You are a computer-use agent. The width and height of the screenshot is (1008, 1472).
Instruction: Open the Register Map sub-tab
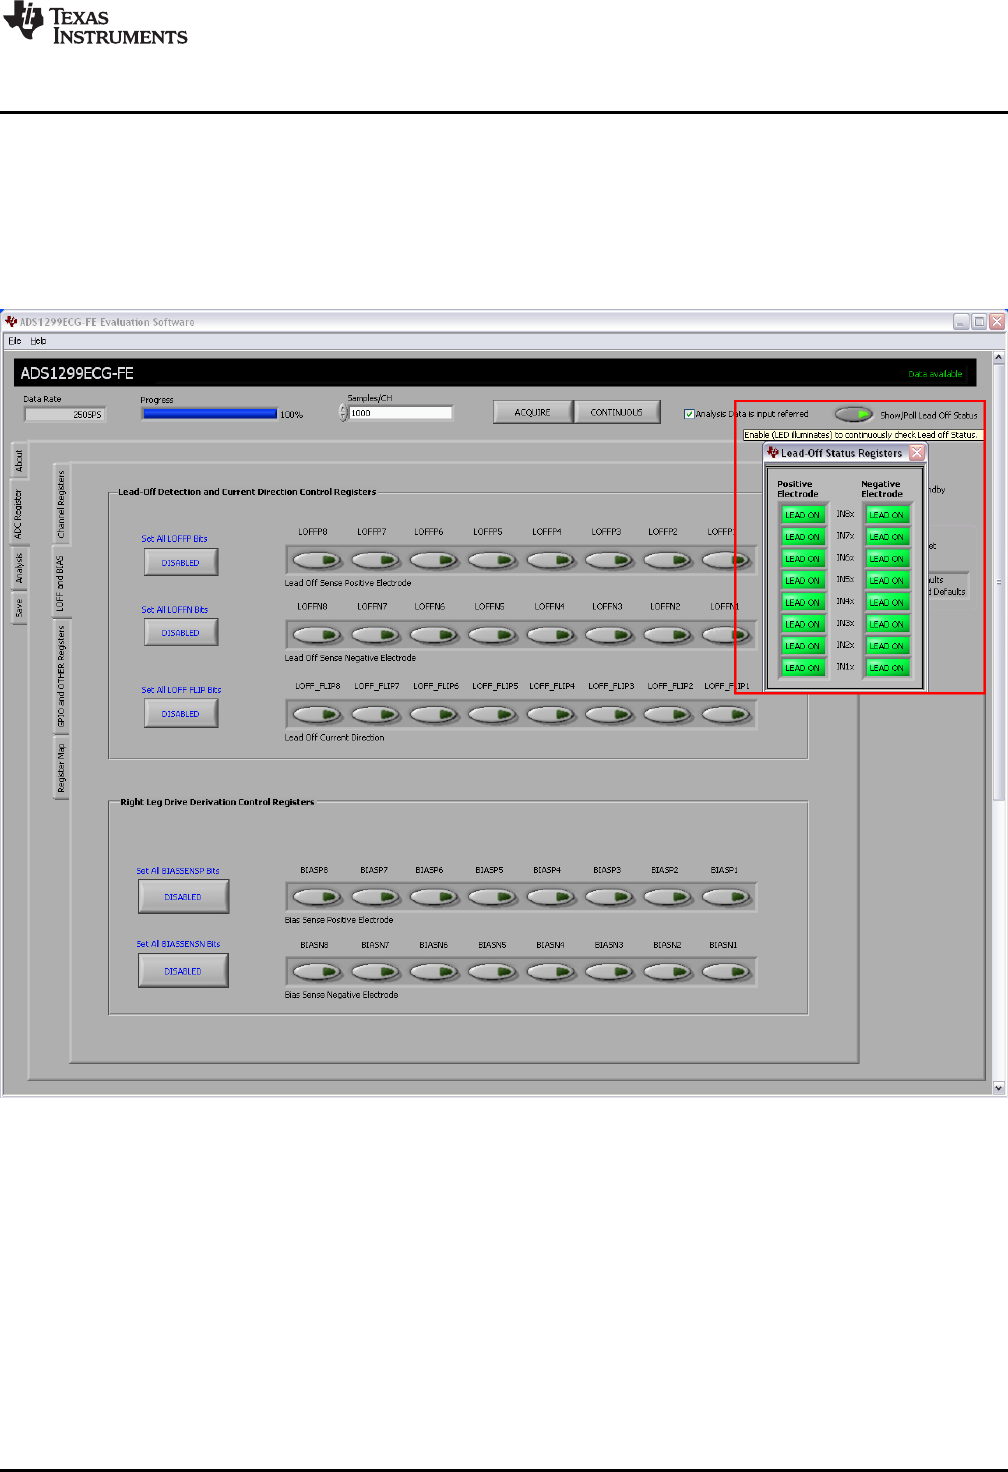click(x=60, y=768)
